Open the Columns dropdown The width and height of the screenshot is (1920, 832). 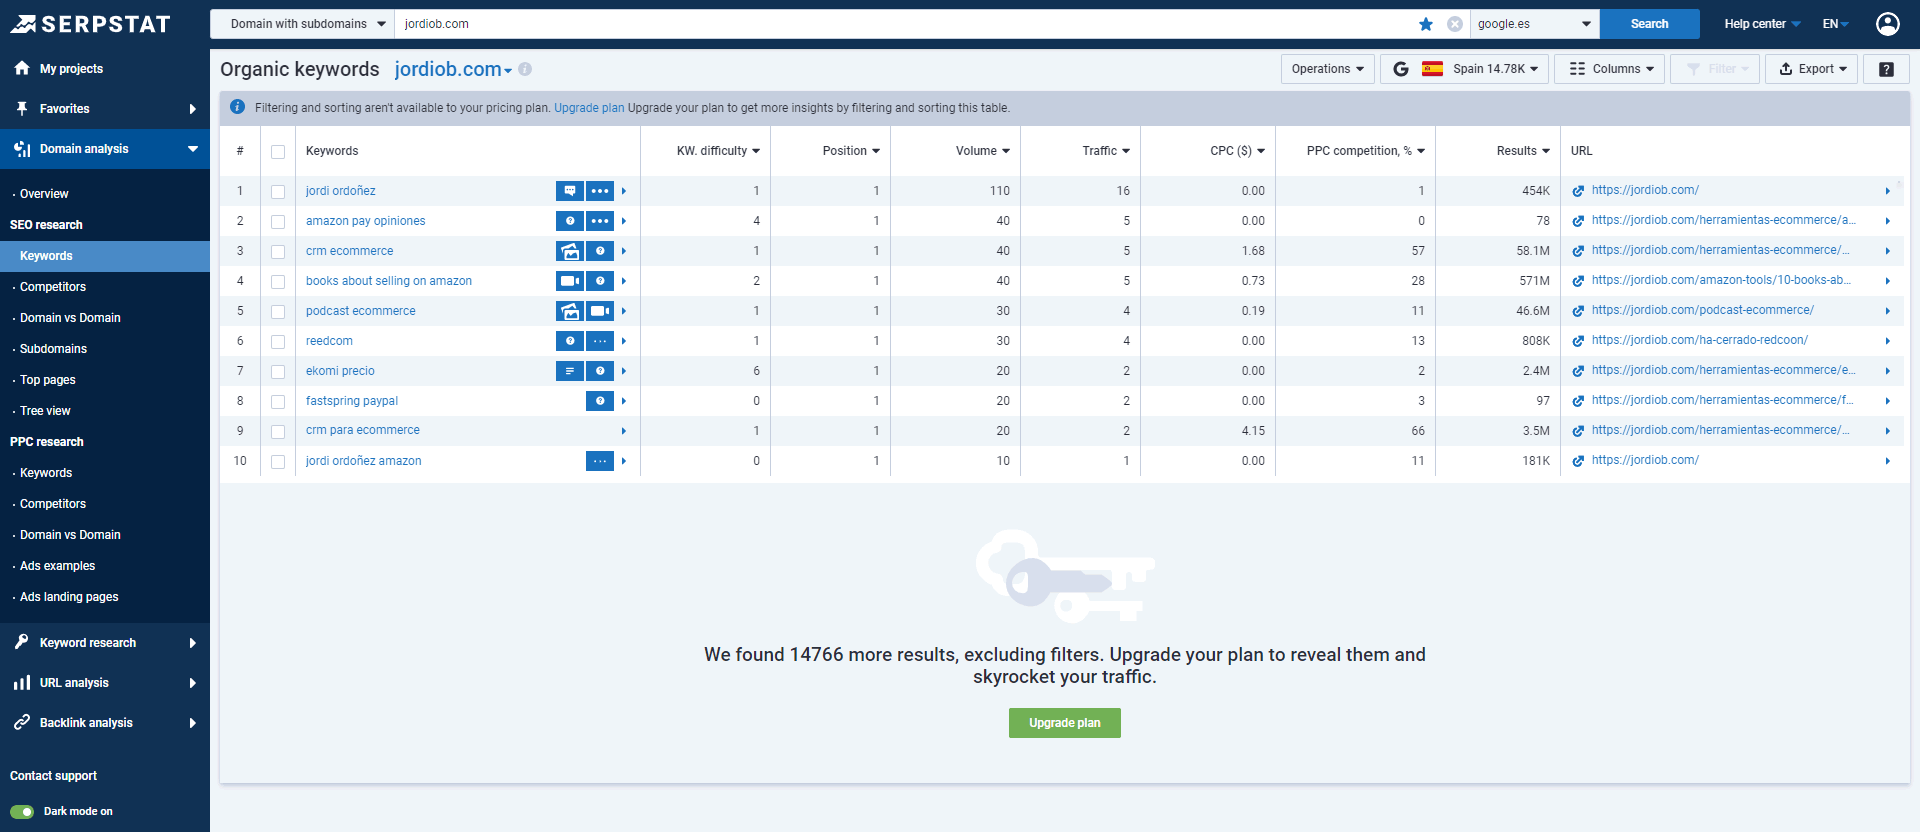[1610, 69]
